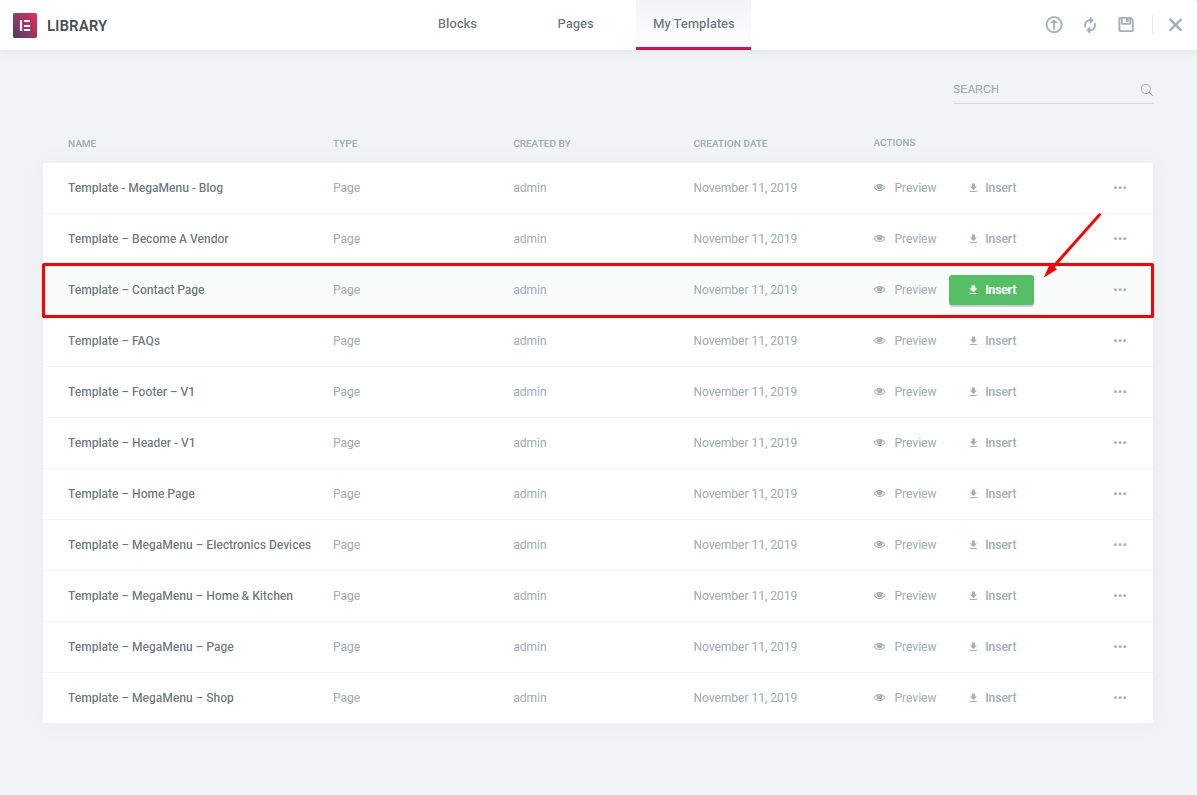Open more options for MegaMenu – Shop template
This screenshot has height=795, width=1197.
tap(1120, 698)
